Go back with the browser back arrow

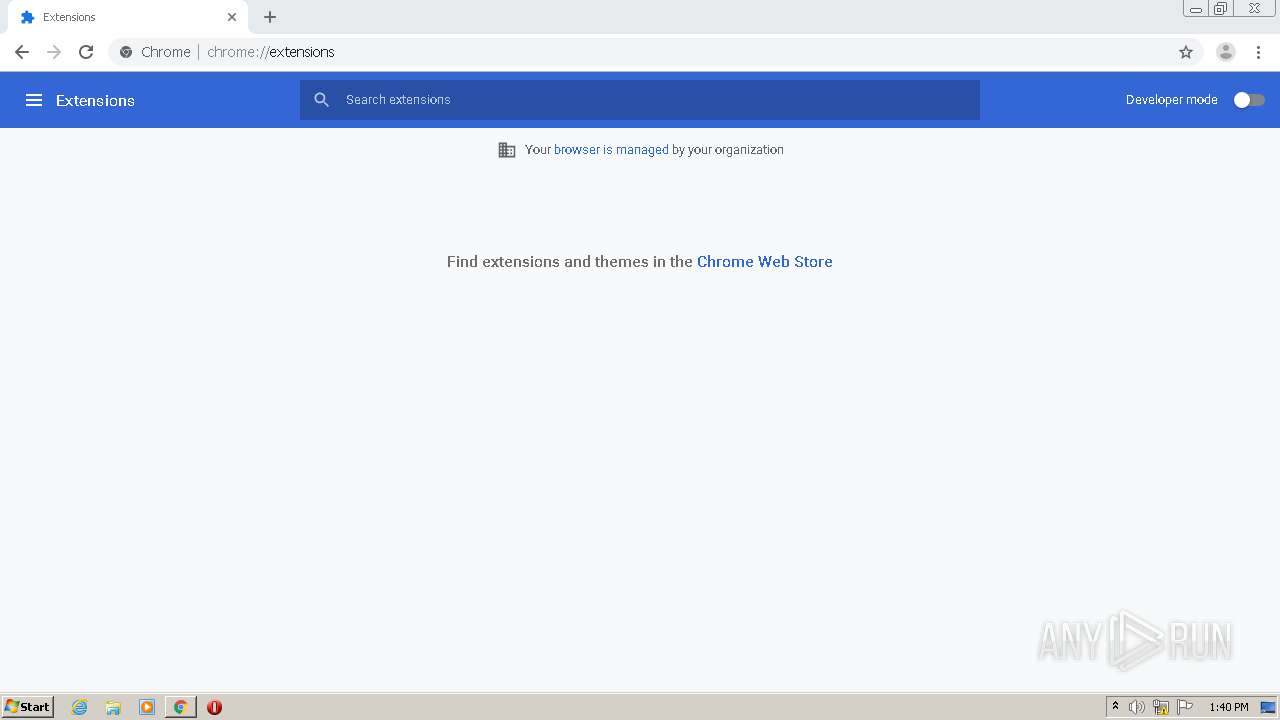pos(22,52)
